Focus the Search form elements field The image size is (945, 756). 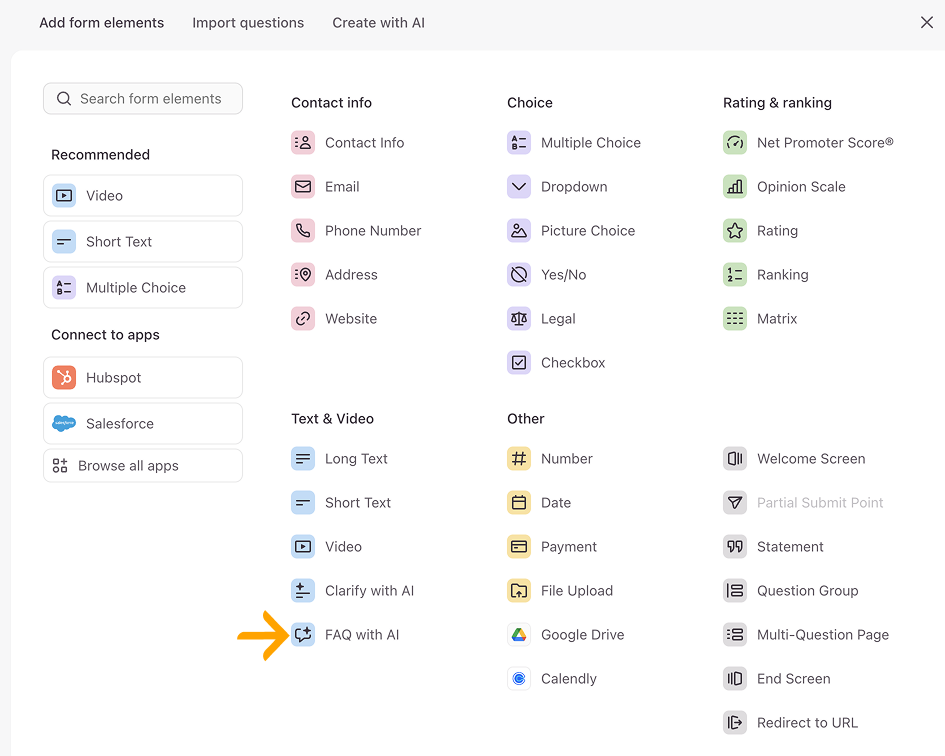(x=143, y=98)
